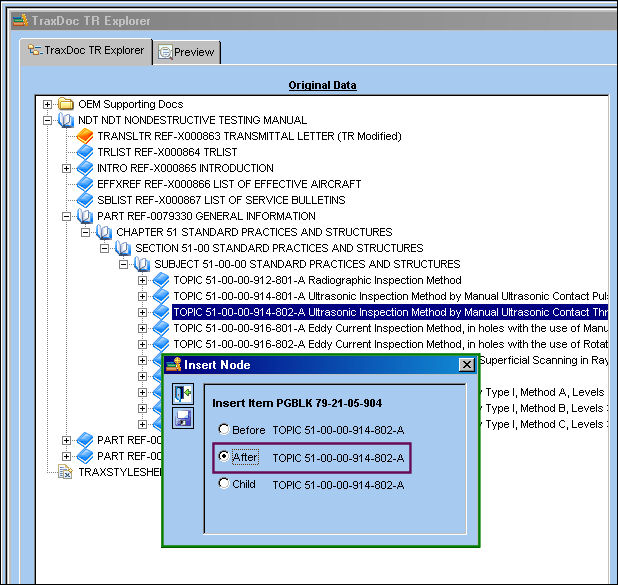Image resolution: width=618 pixels, height=585 pixels.
Task: Select the Before radio button
Action: 224,429
